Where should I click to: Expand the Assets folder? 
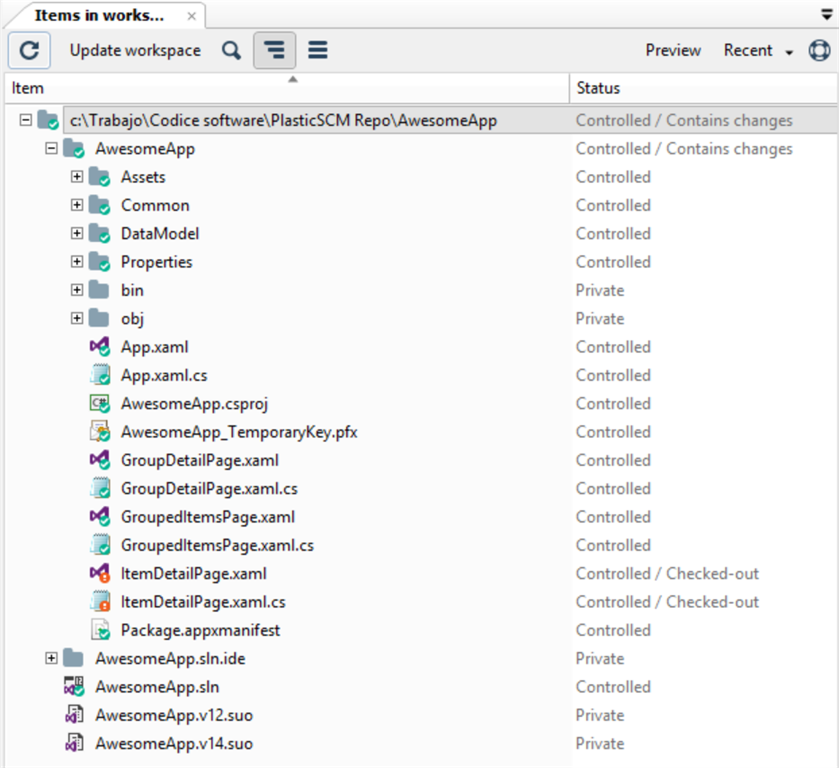tap(77, 177)
